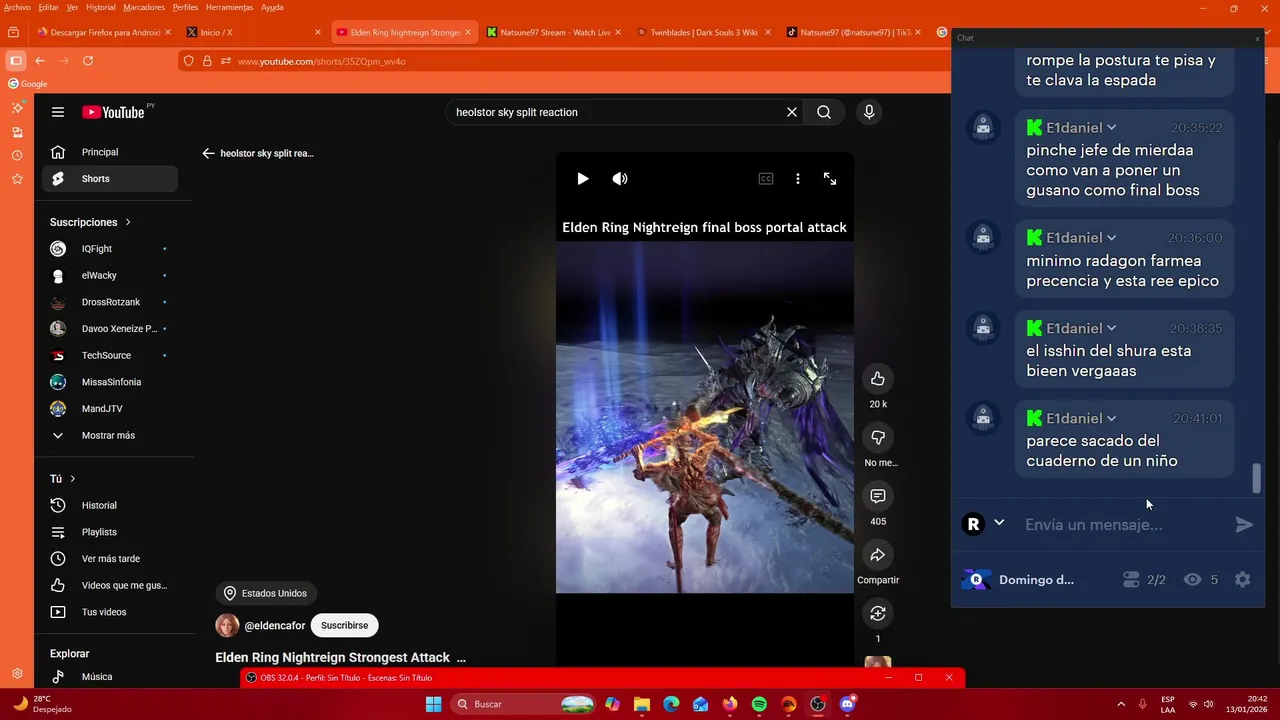Open the Herramientas menu in Firefox
1280x720 pixels.
[229, 7]
